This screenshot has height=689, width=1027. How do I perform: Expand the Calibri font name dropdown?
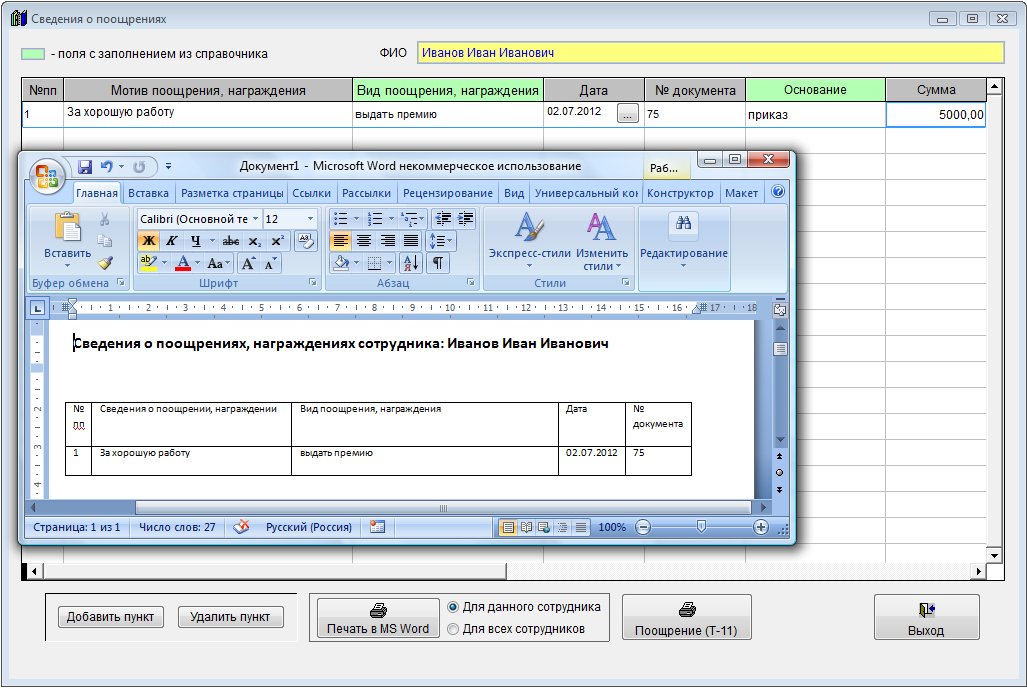coord(255,218)
